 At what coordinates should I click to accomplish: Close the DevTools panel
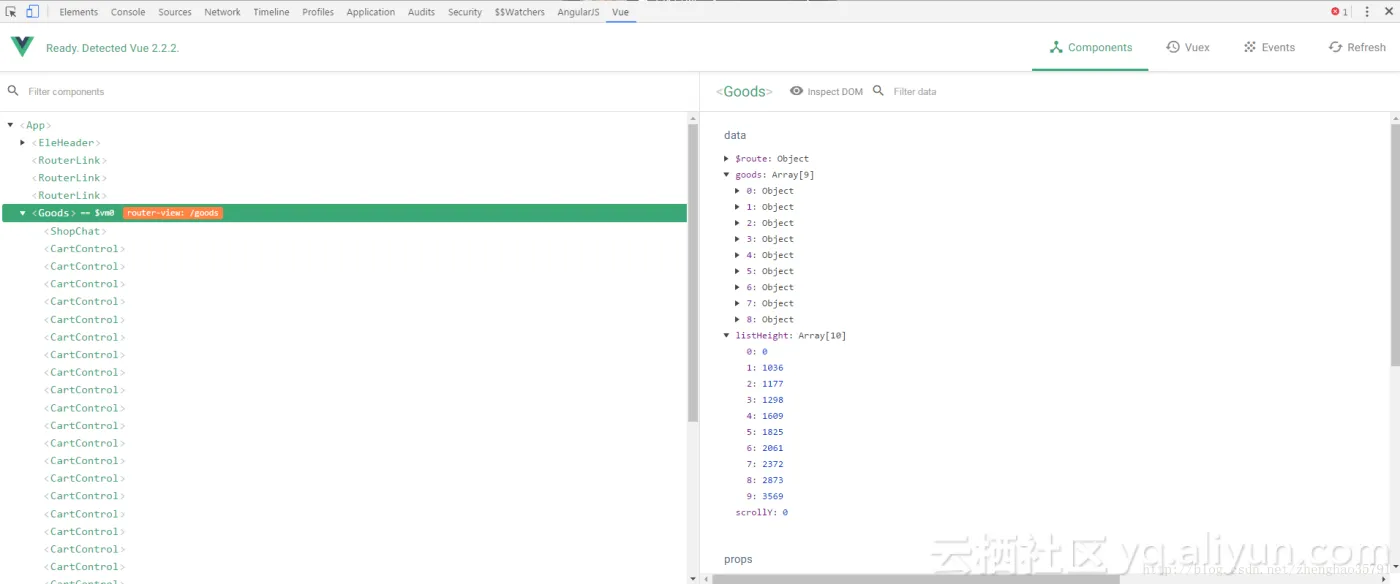point(1388,12)
